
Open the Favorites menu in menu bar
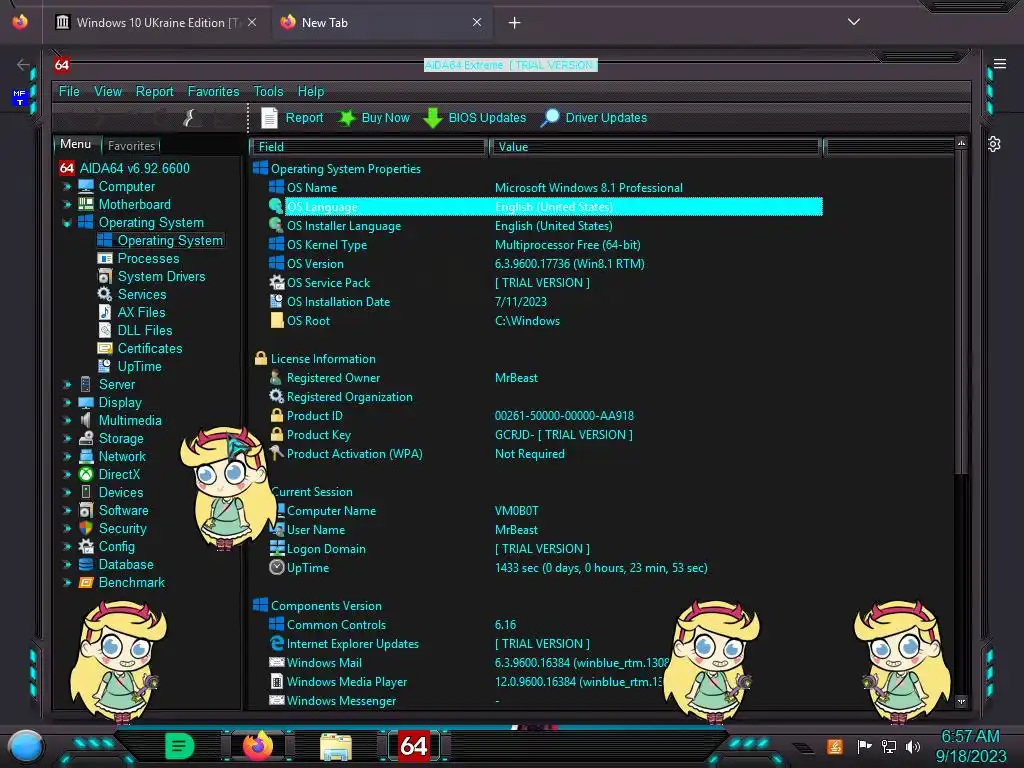(214, 91)
